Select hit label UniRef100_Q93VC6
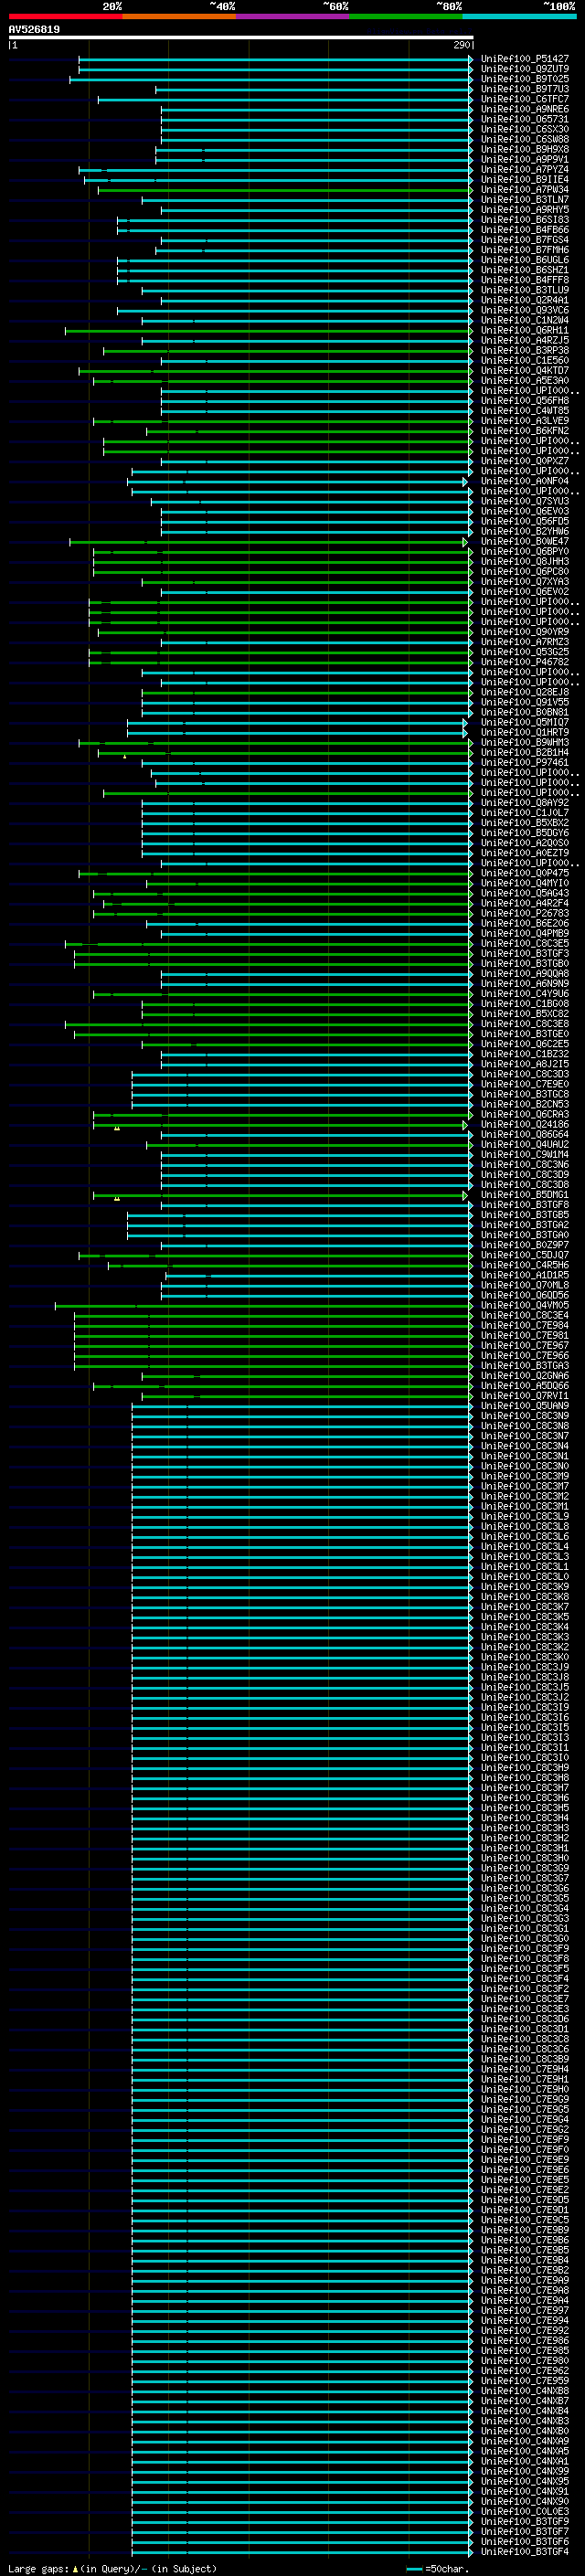The image size is (585, 2576). [525, 310]
